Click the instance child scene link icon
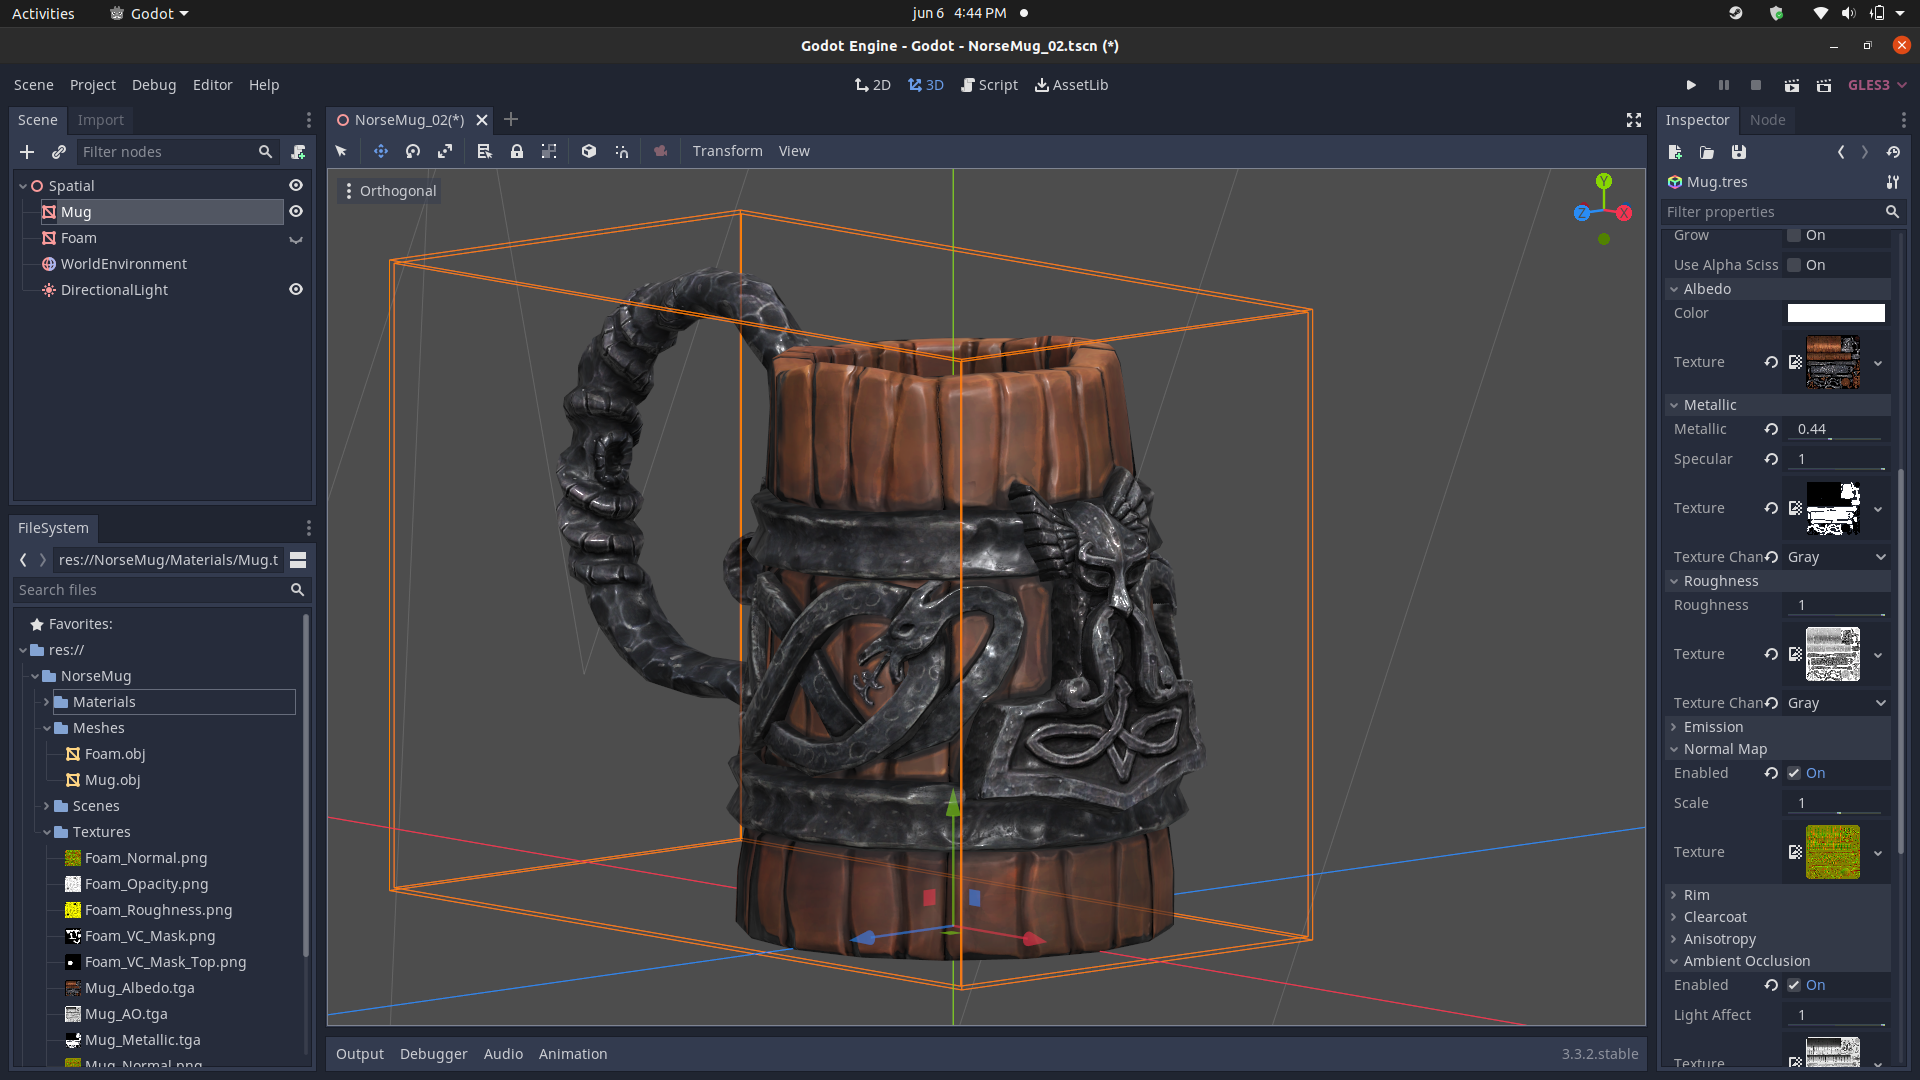1920x1080 pixels. [59, 152]
